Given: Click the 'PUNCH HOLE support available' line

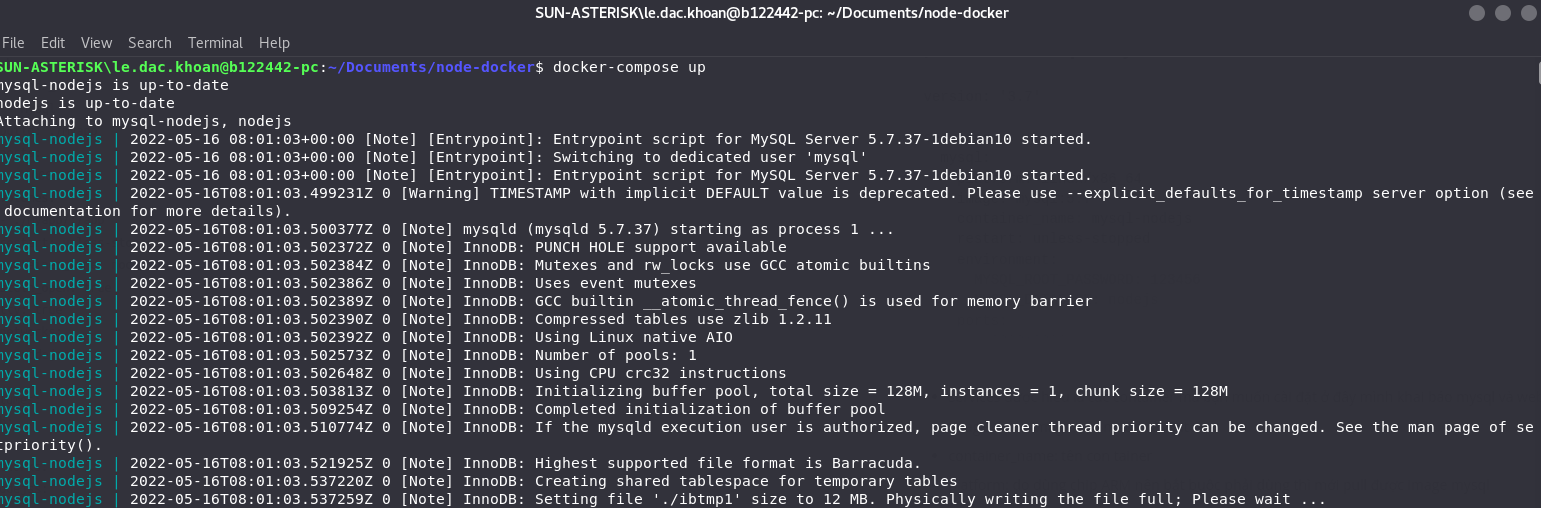Looking at the screenshot, I should click(x=394, y=247).
